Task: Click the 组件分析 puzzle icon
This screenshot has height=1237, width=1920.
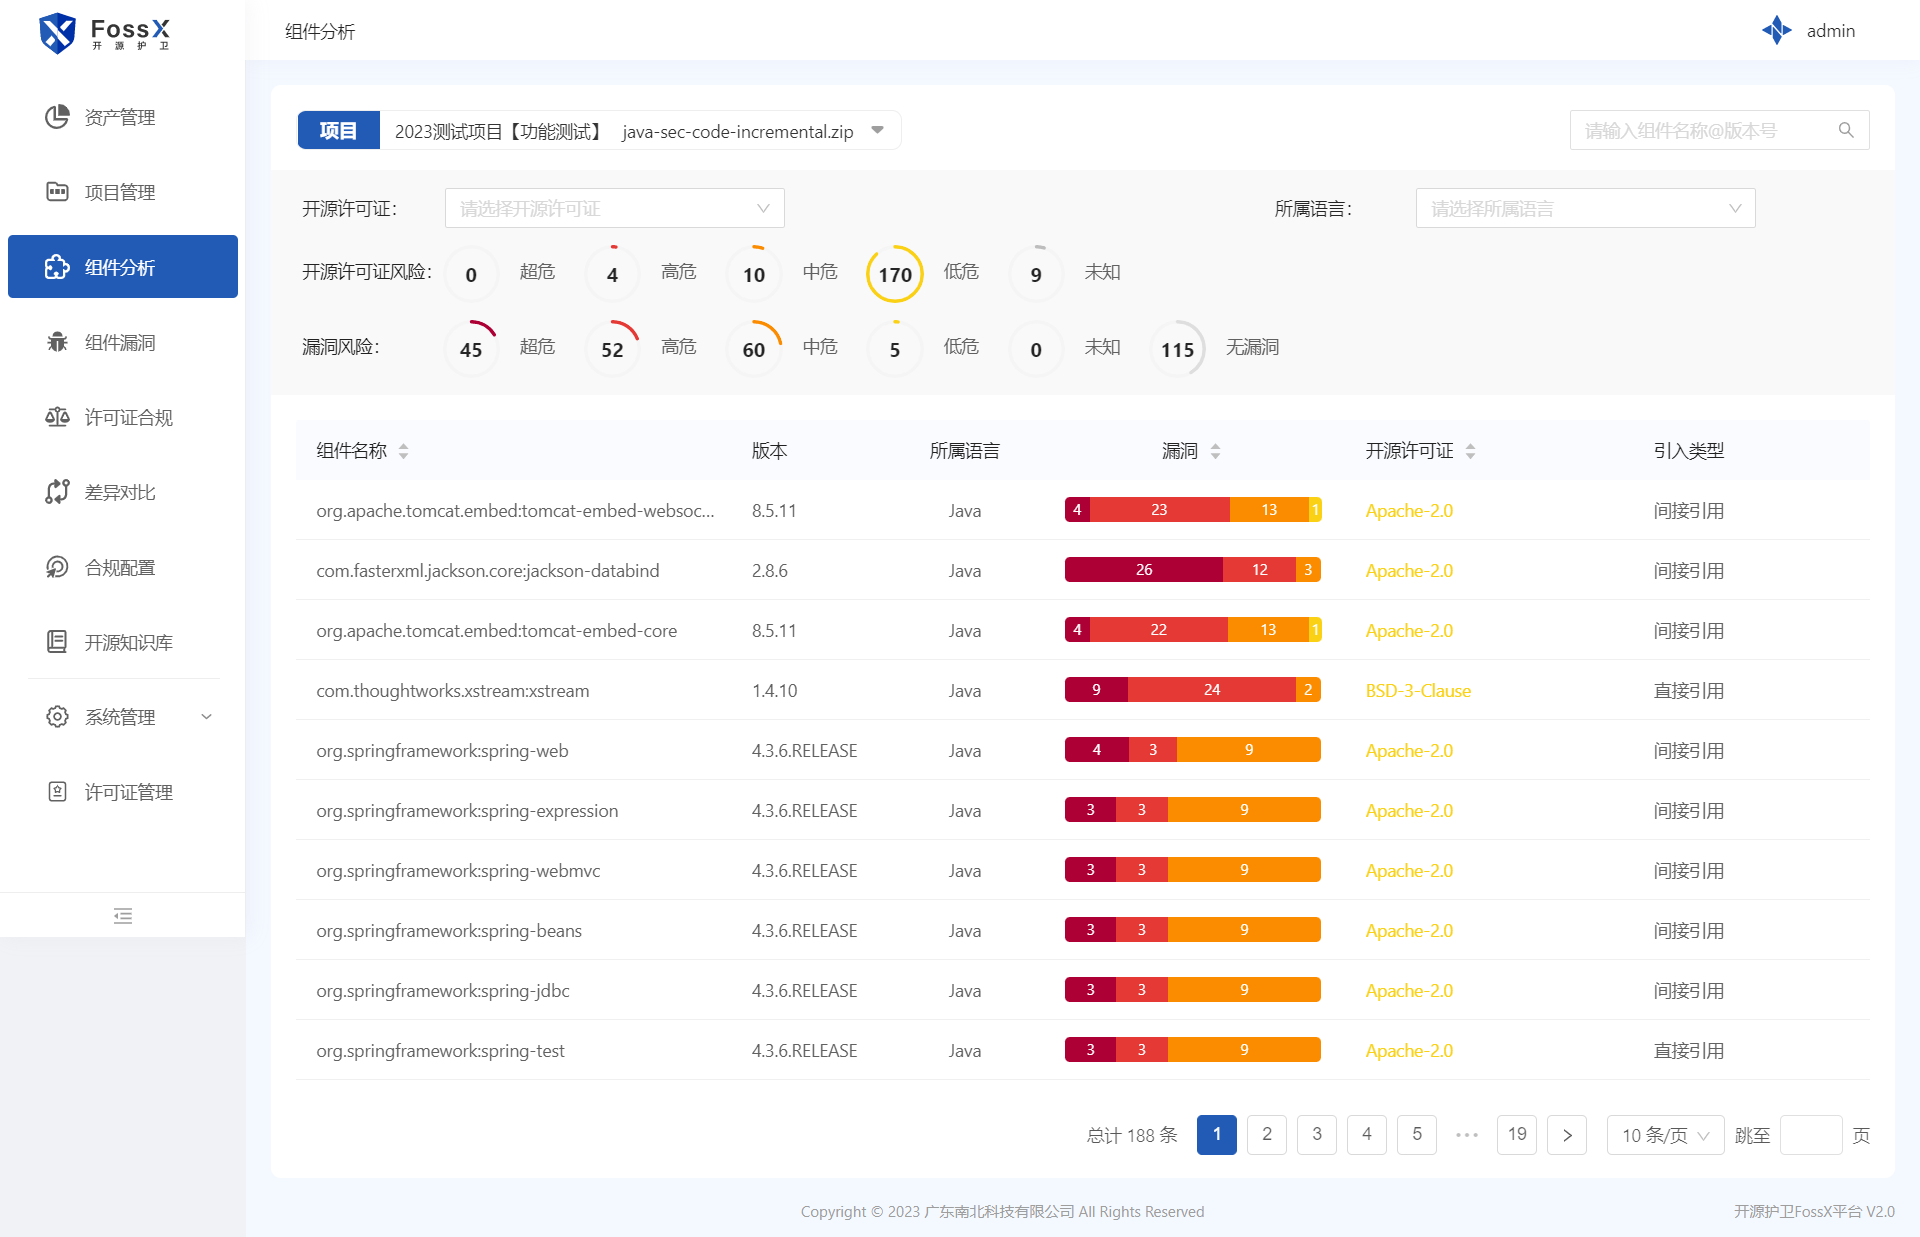Action: click(x=57, y=267)
